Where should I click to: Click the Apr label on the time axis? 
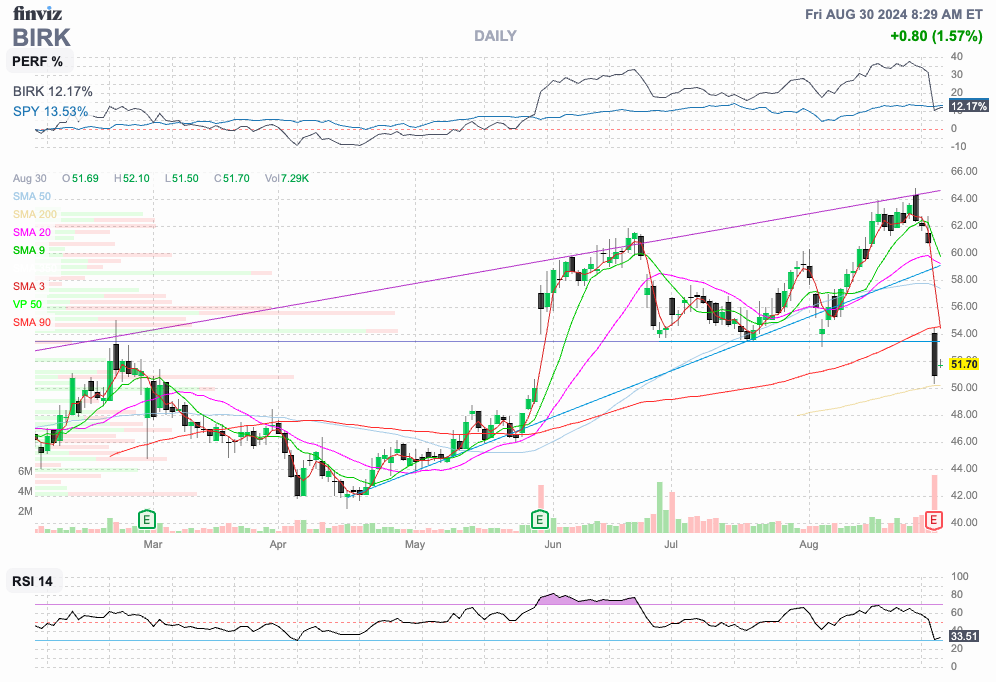[x=278, y=544]
